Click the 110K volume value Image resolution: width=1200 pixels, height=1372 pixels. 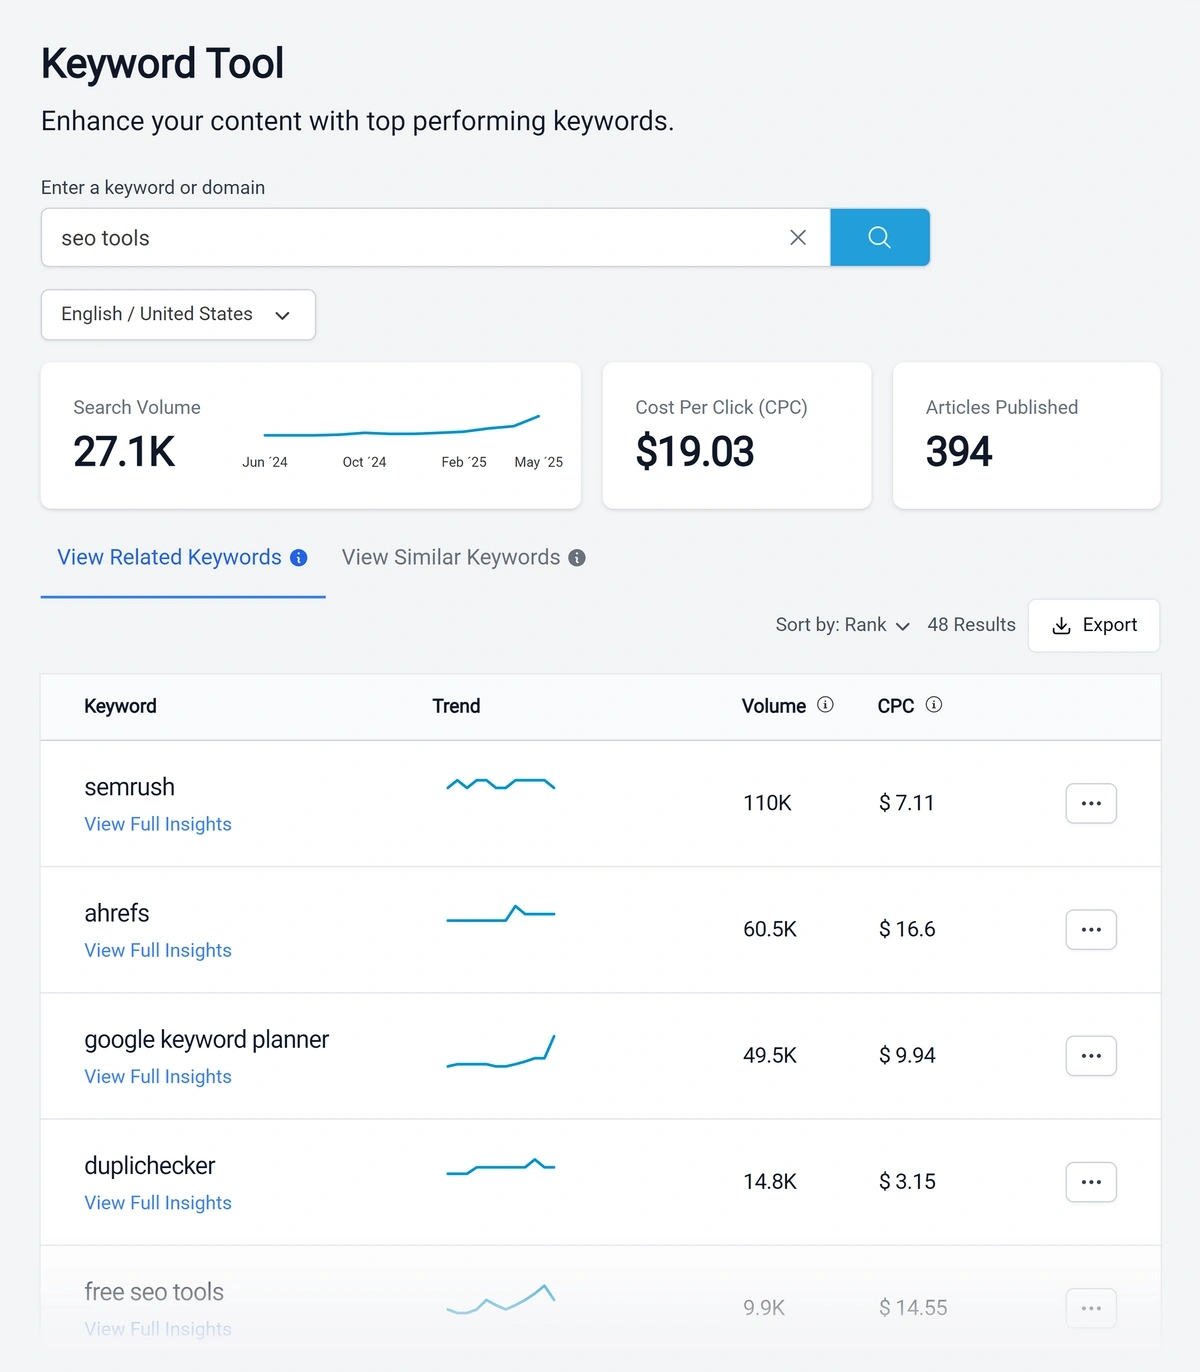point(767,803)
